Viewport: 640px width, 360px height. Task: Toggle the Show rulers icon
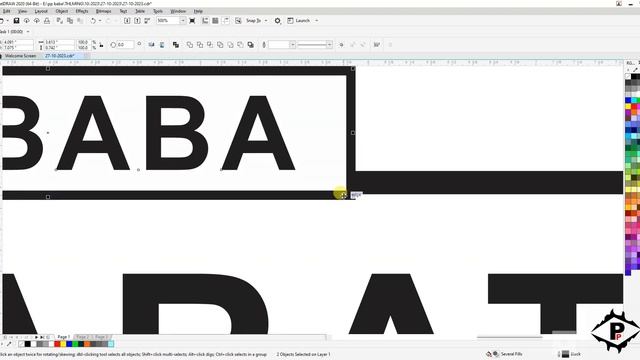coord(205,20)
